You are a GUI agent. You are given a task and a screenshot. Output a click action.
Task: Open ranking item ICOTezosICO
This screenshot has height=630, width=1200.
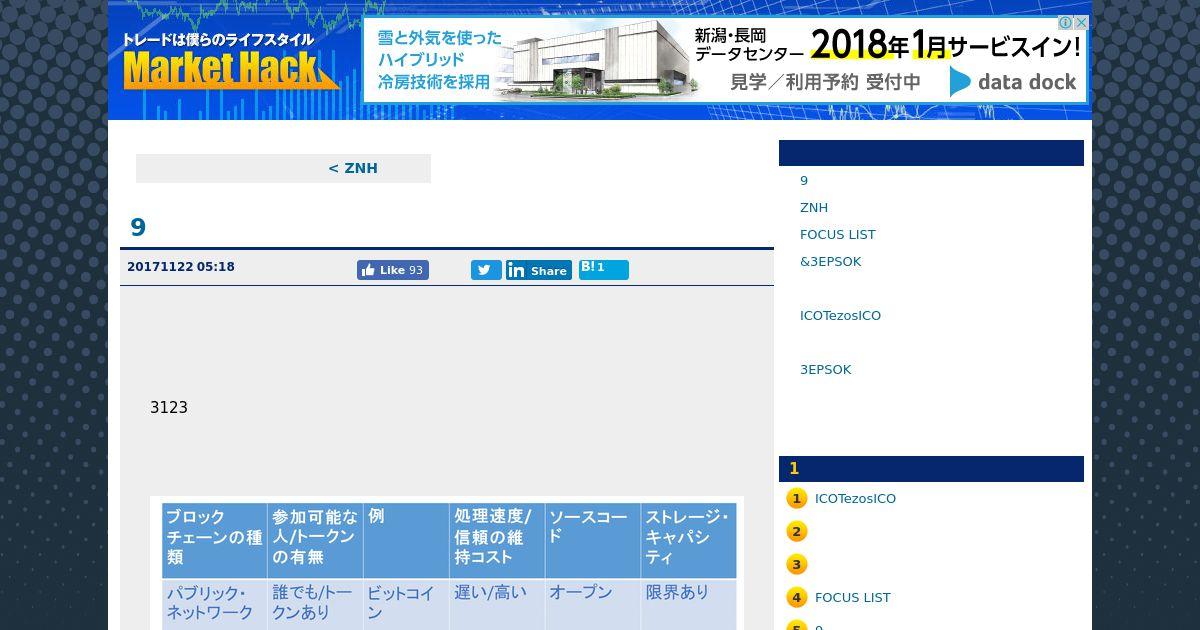click(x=855, y=499)
